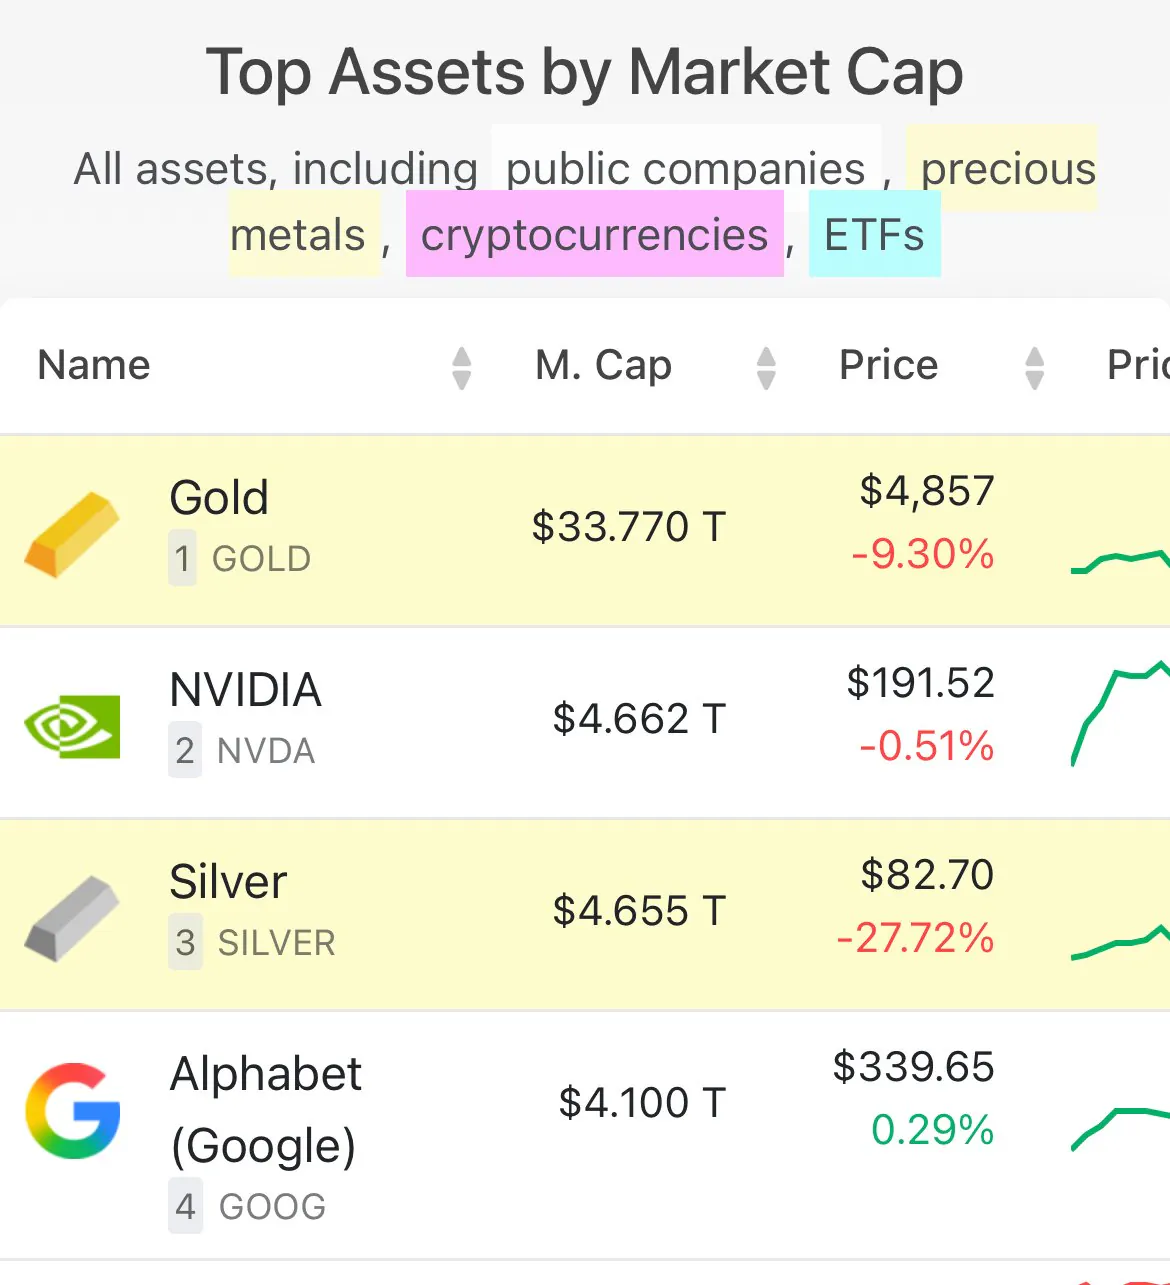Click Silver's price trend sparkline
This screenshot has height=1285, width=1170.
tap(1120, 942)
